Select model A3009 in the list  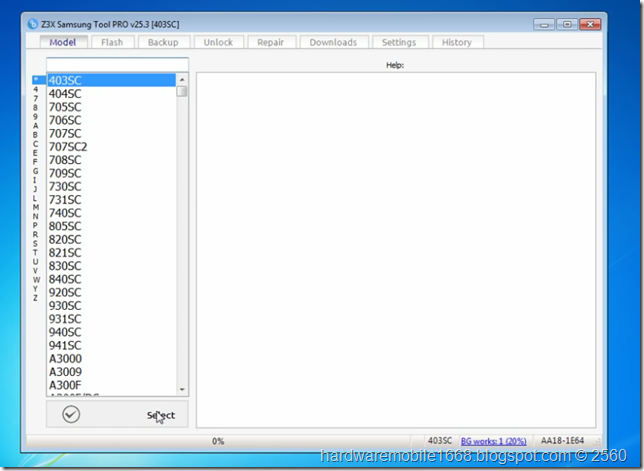[111, 372]
